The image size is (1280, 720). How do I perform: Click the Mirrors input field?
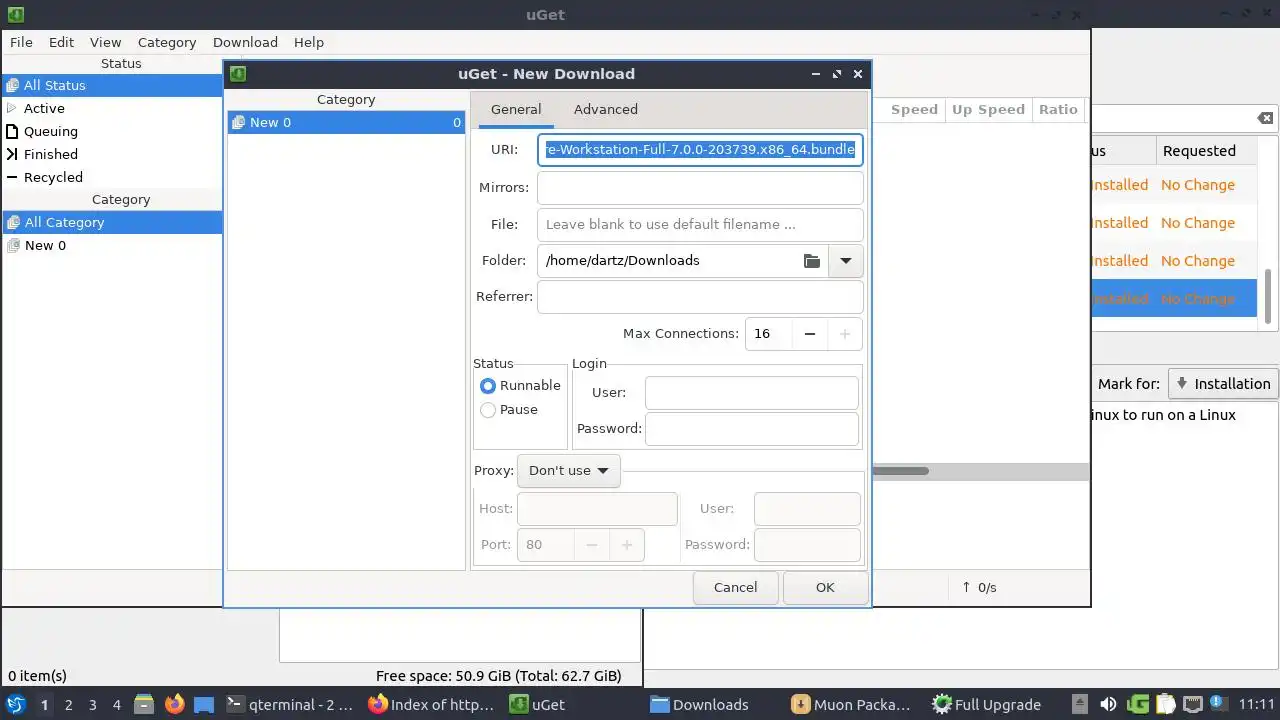700,187
